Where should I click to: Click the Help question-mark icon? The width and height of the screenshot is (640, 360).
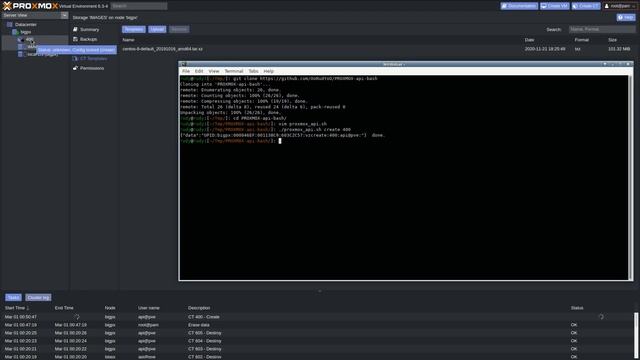620,18
